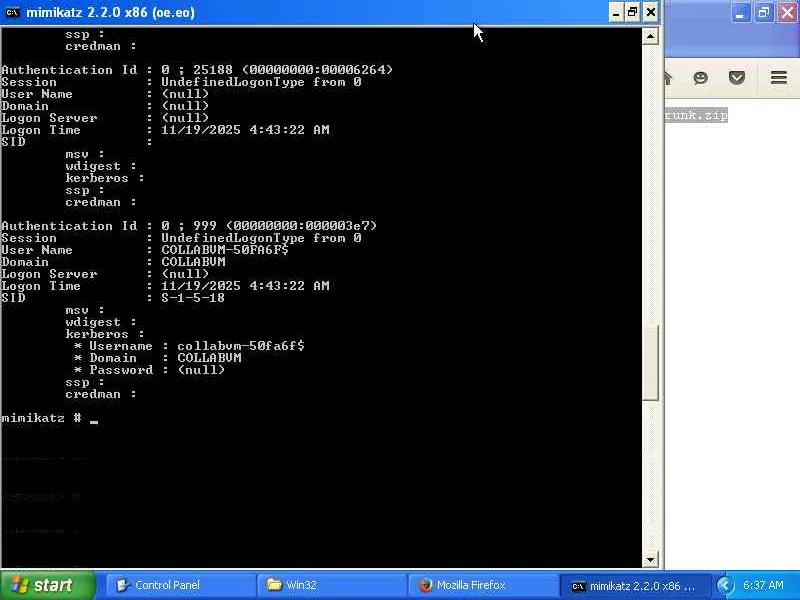Switch to Mozilla Firefox taskbar button
800x600 pixels.
pyautogui.click(x=482, y=585)
